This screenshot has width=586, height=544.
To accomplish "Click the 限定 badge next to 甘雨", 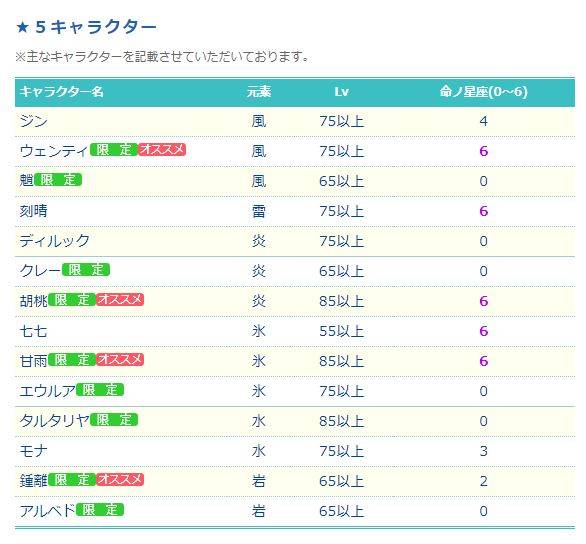I will pos(72,359).
